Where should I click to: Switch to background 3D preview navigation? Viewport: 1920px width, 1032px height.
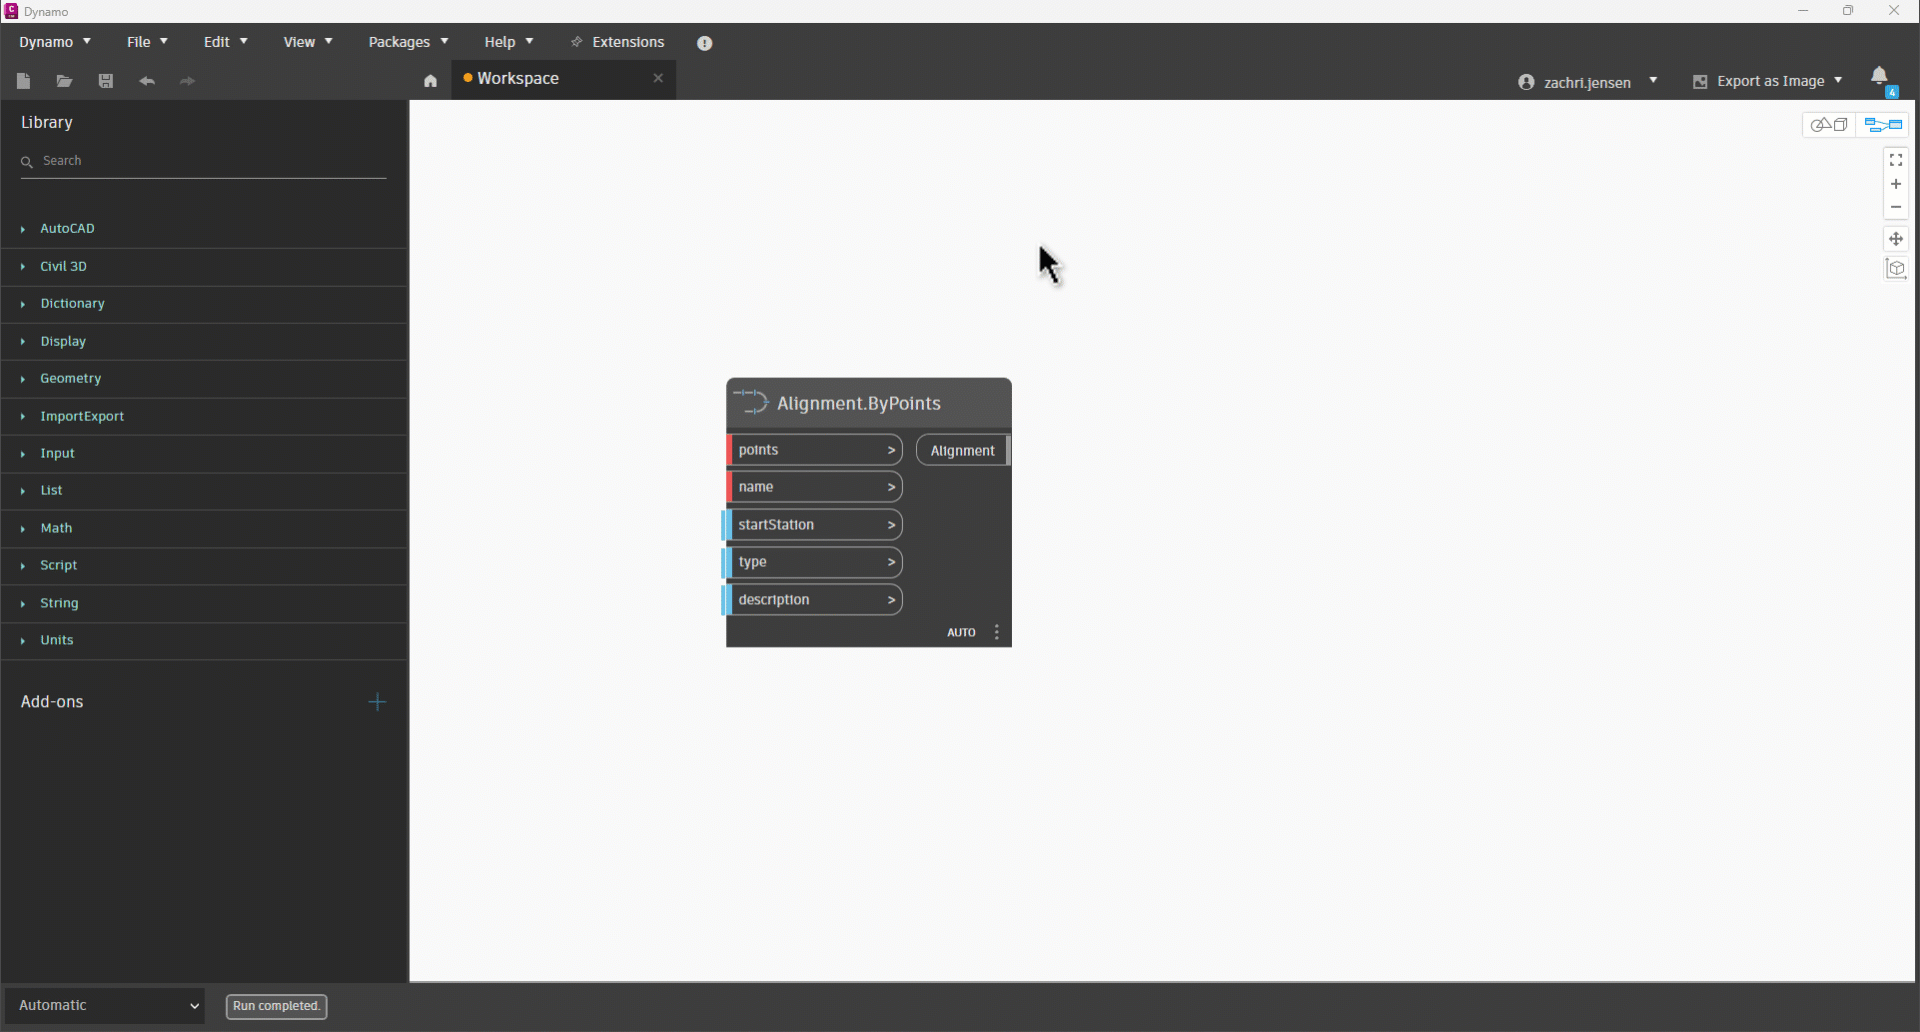pos(1830,125)
